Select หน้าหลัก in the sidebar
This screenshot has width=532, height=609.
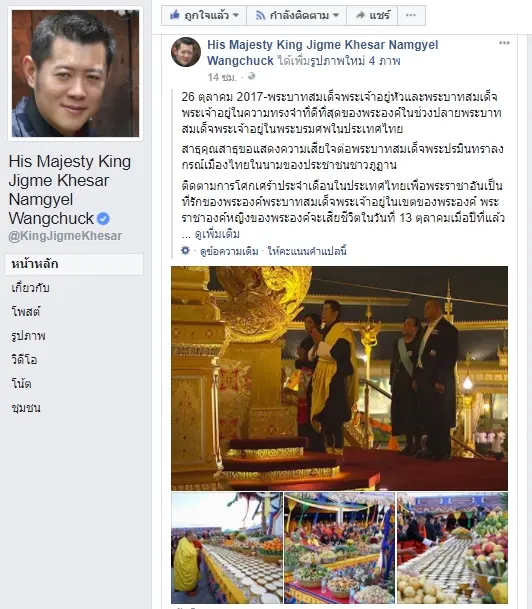coord(74,264)
